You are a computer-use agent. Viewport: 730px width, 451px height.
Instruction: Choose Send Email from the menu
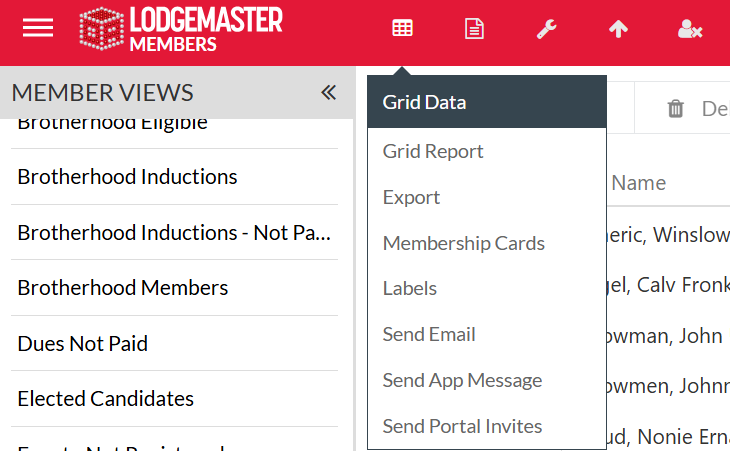click(429, 334)
